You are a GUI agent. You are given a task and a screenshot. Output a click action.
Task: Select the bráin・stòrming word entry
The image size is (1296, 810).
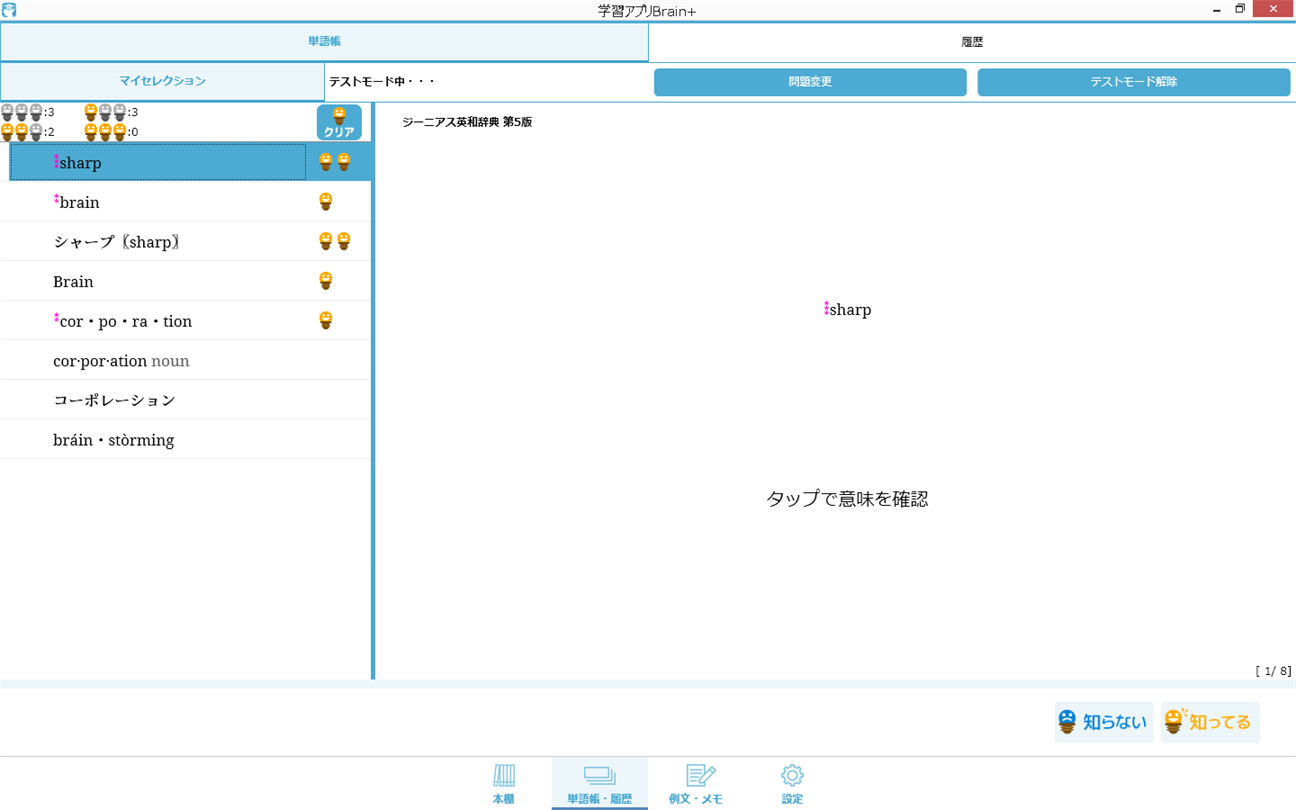(185, 440)
